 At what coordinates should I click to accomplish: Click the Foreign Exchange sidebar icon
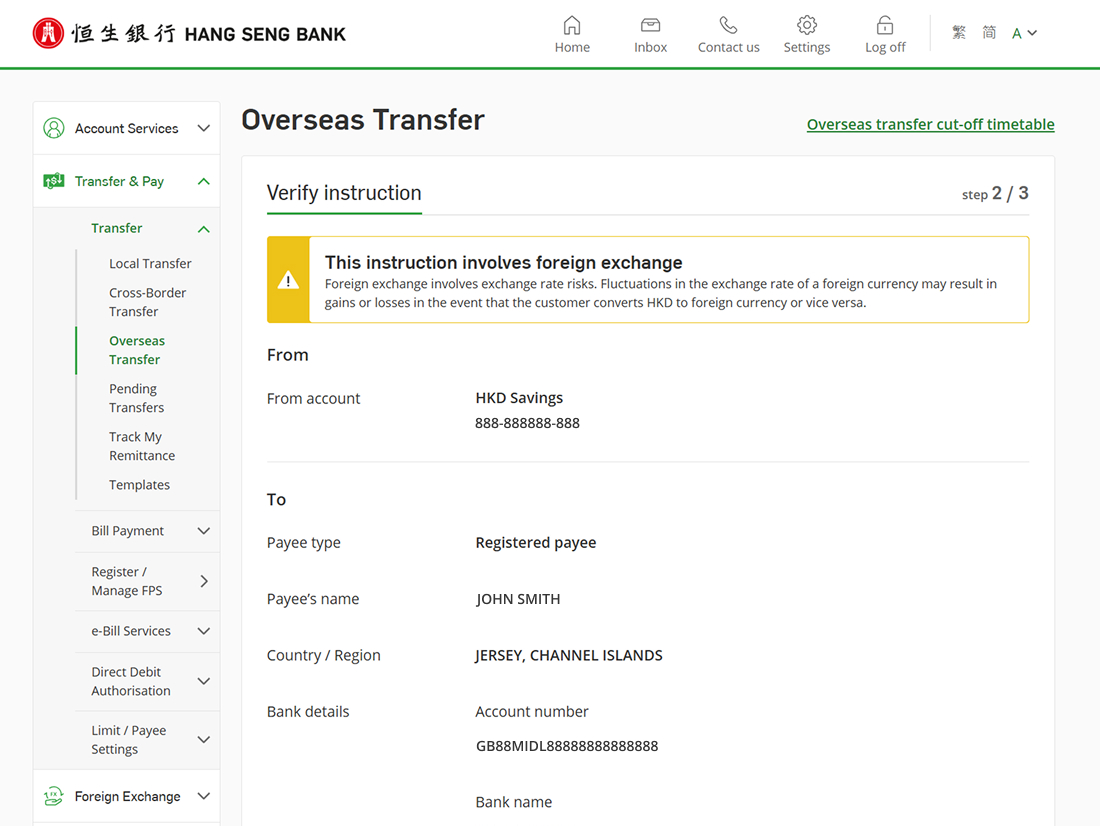coord(54,796)
